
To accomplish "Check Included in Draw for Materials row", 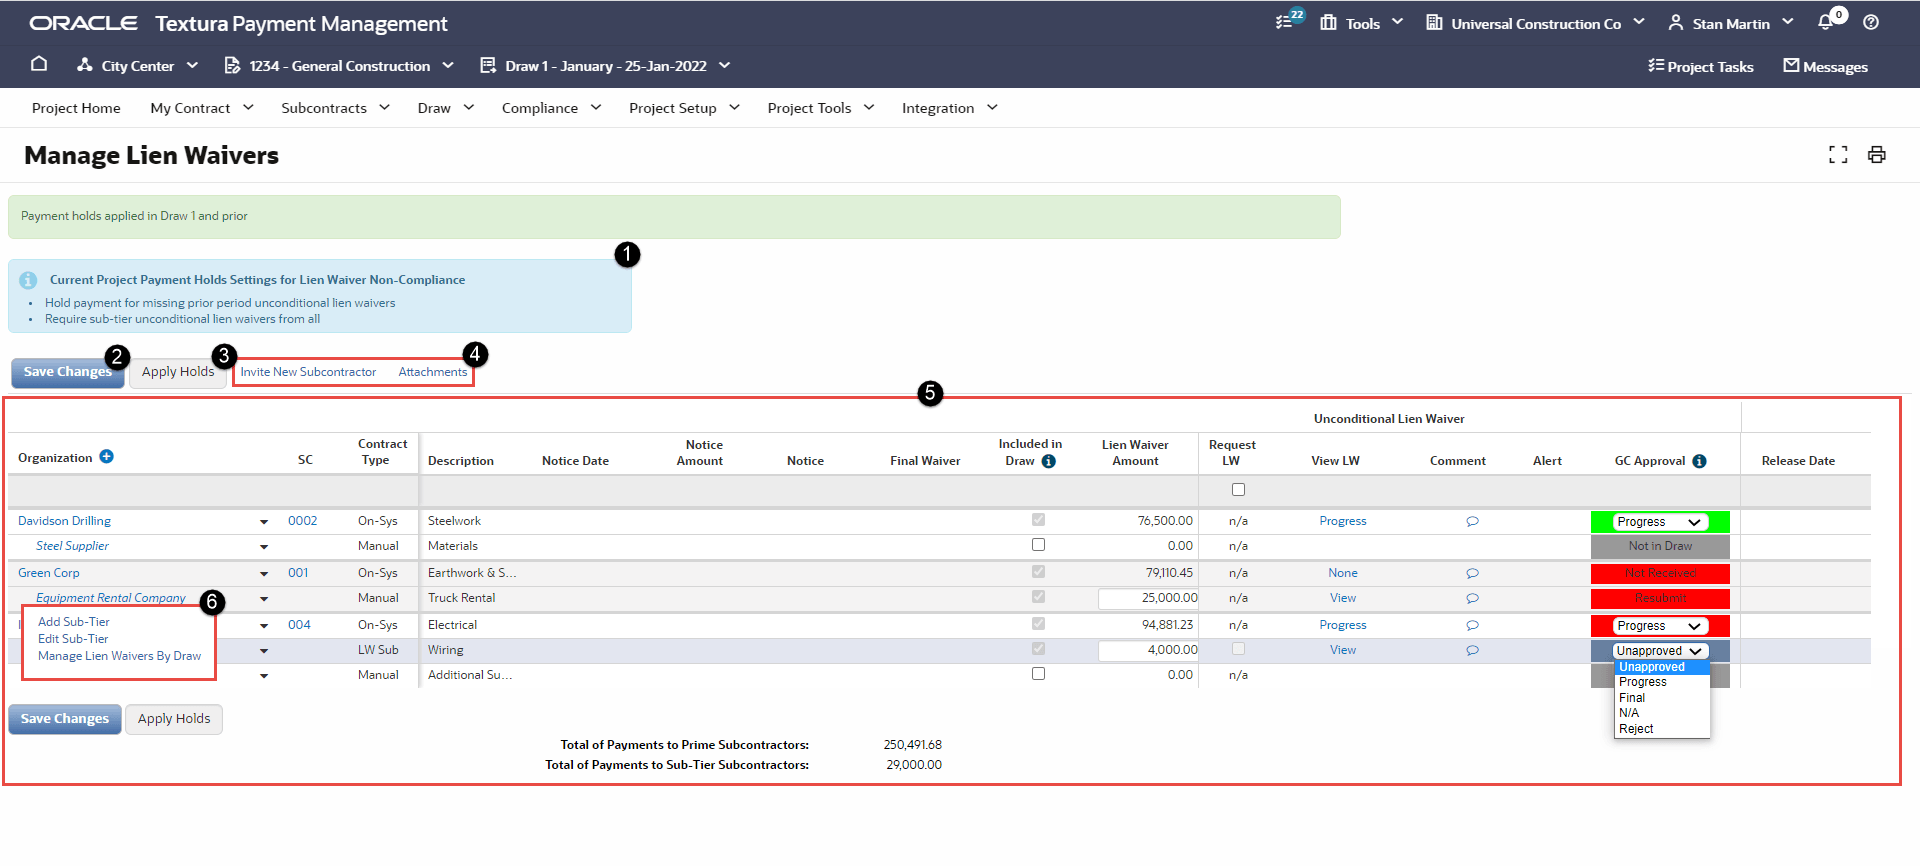I will point(1038,545).
